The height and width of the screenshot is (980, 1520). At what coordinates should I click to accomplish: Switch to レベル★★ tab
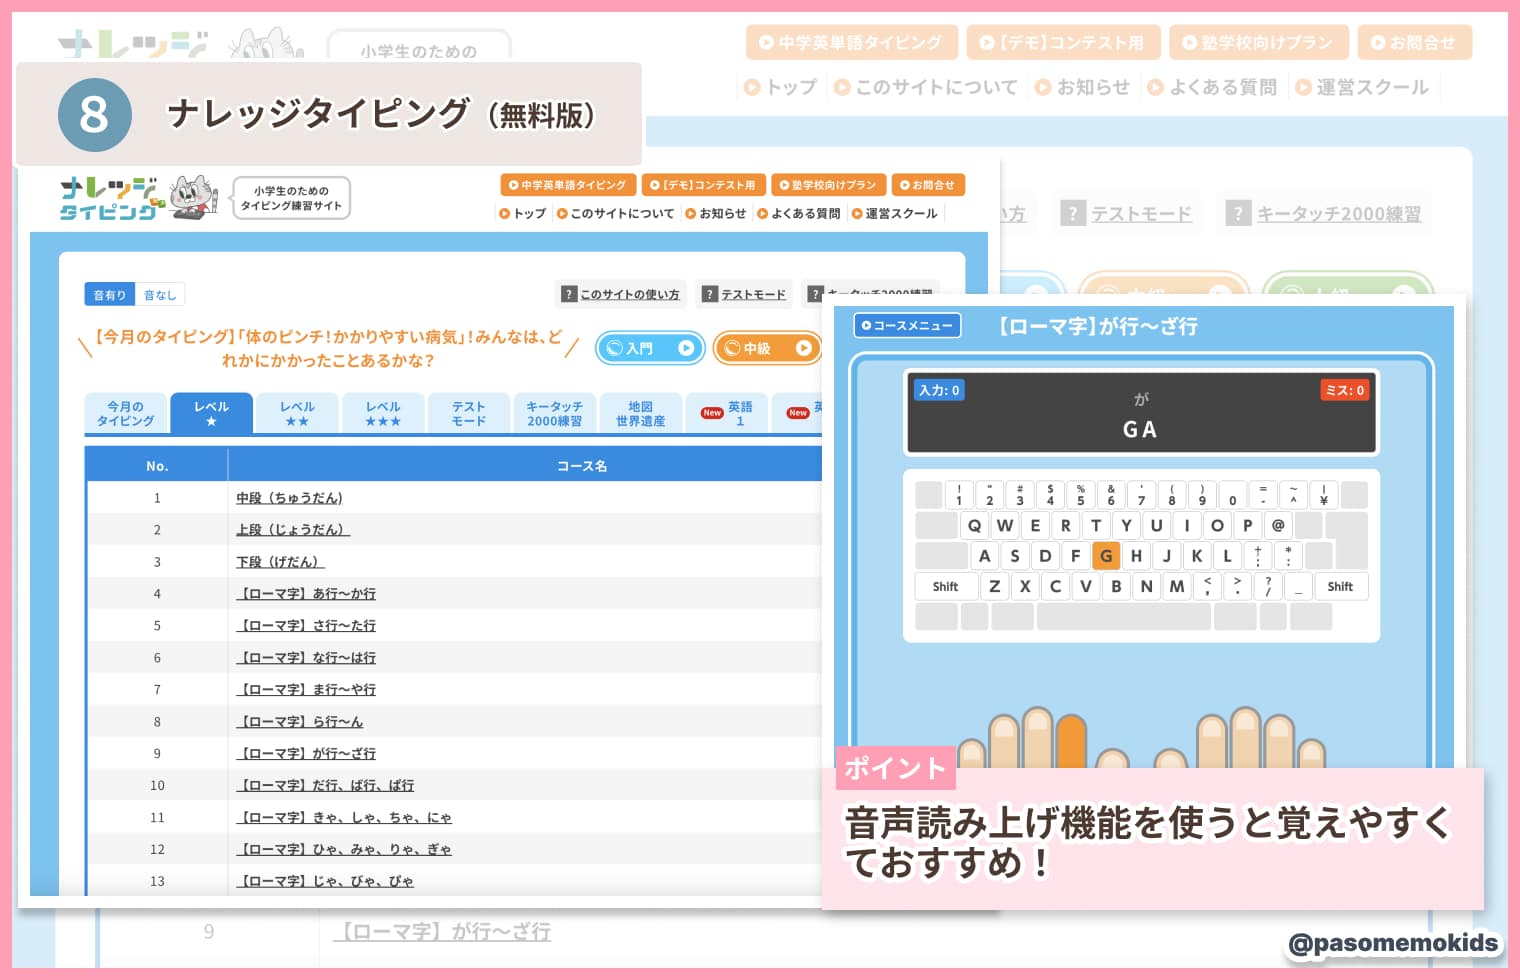[297, 413]
